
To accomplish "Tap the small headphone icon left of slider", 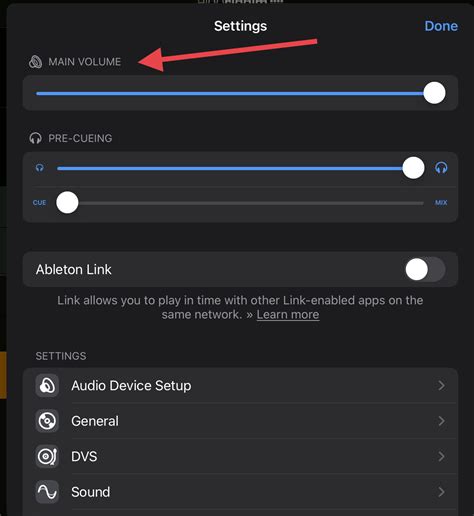I will [x=40, y=168].
